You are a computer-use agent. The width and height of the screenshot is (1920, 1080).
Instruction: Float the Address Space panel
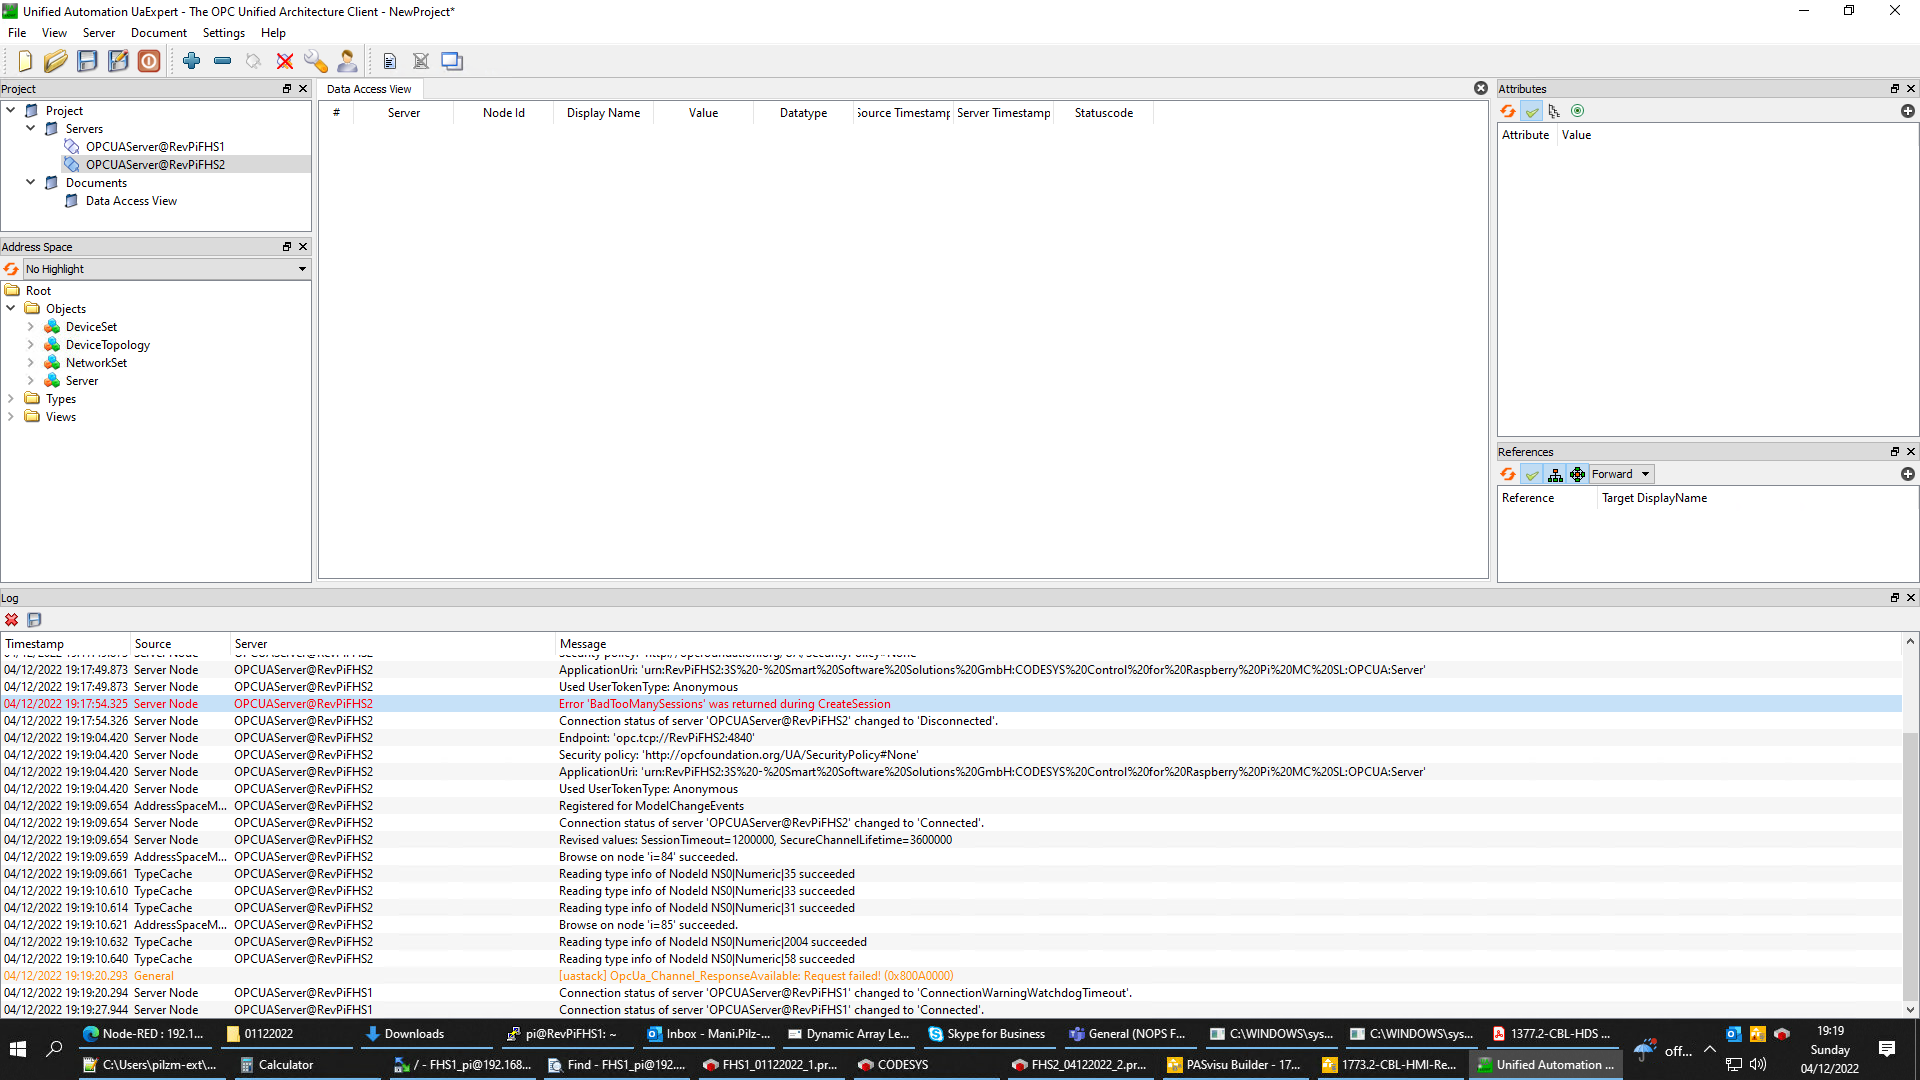pyautogui.click(x=287, y=247)
